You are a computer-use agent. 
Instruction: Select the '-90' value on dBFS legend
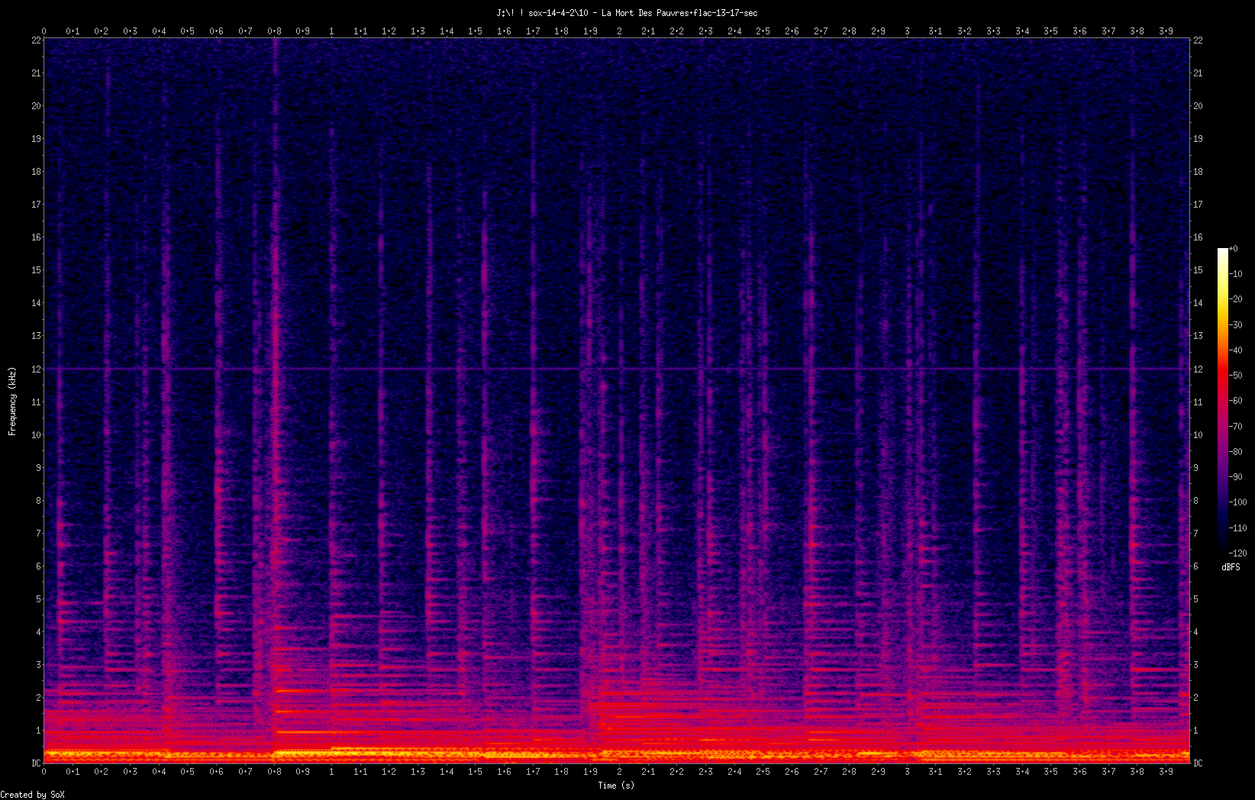pyautogui.click(x=1237, y=476)
